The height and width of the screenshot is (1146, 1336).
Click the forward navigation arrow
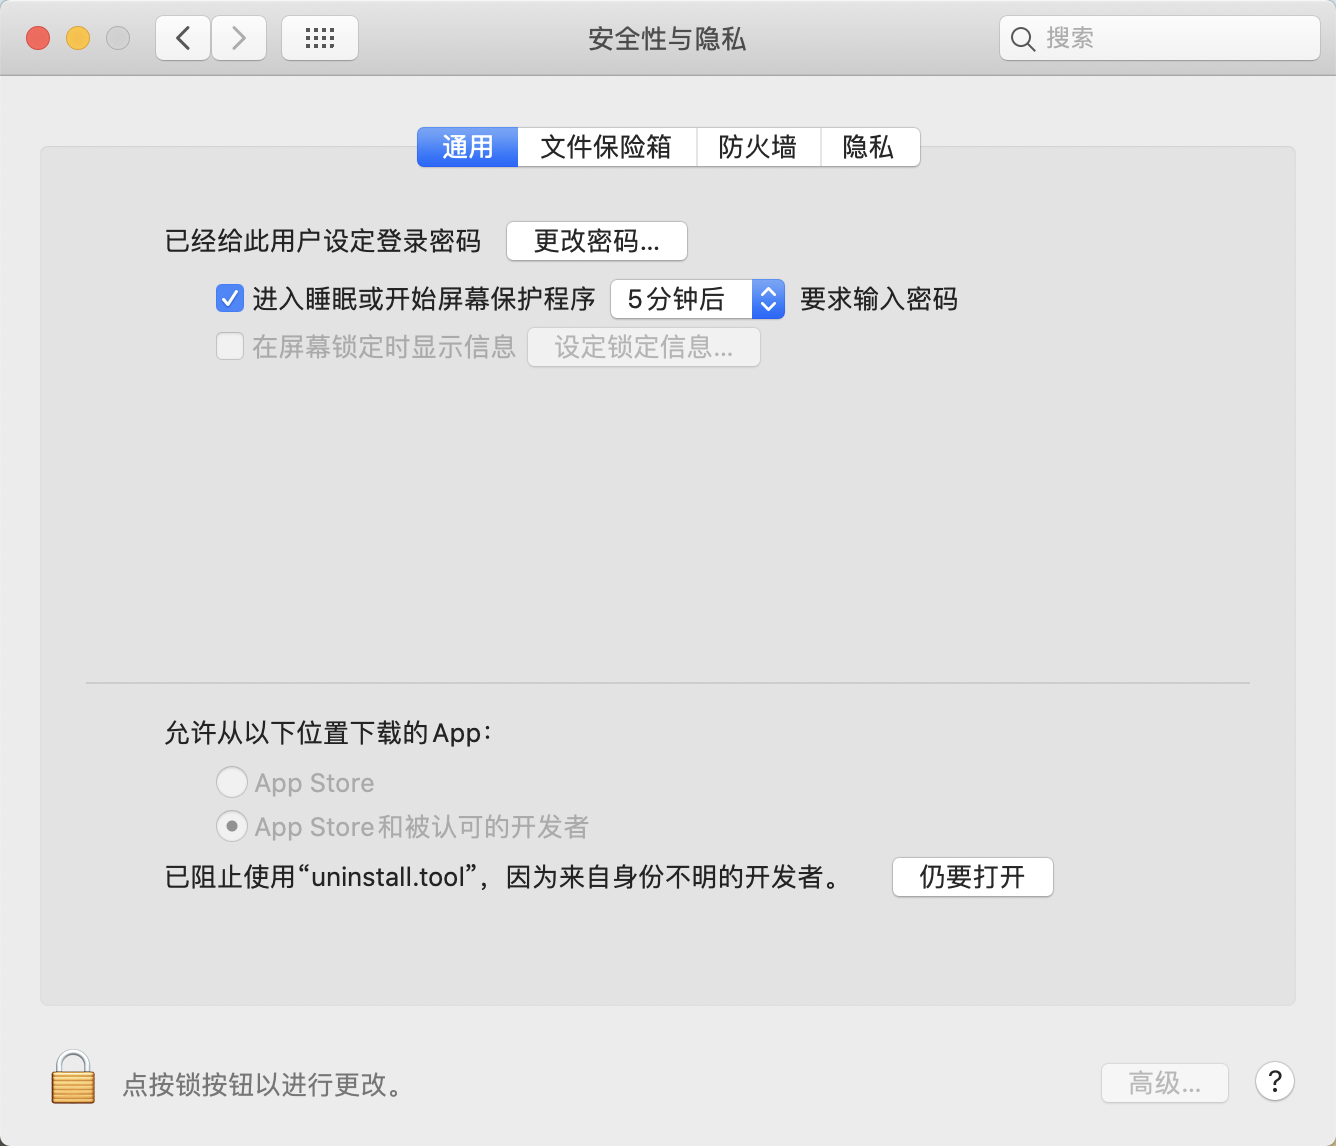[x=239, y=39]
